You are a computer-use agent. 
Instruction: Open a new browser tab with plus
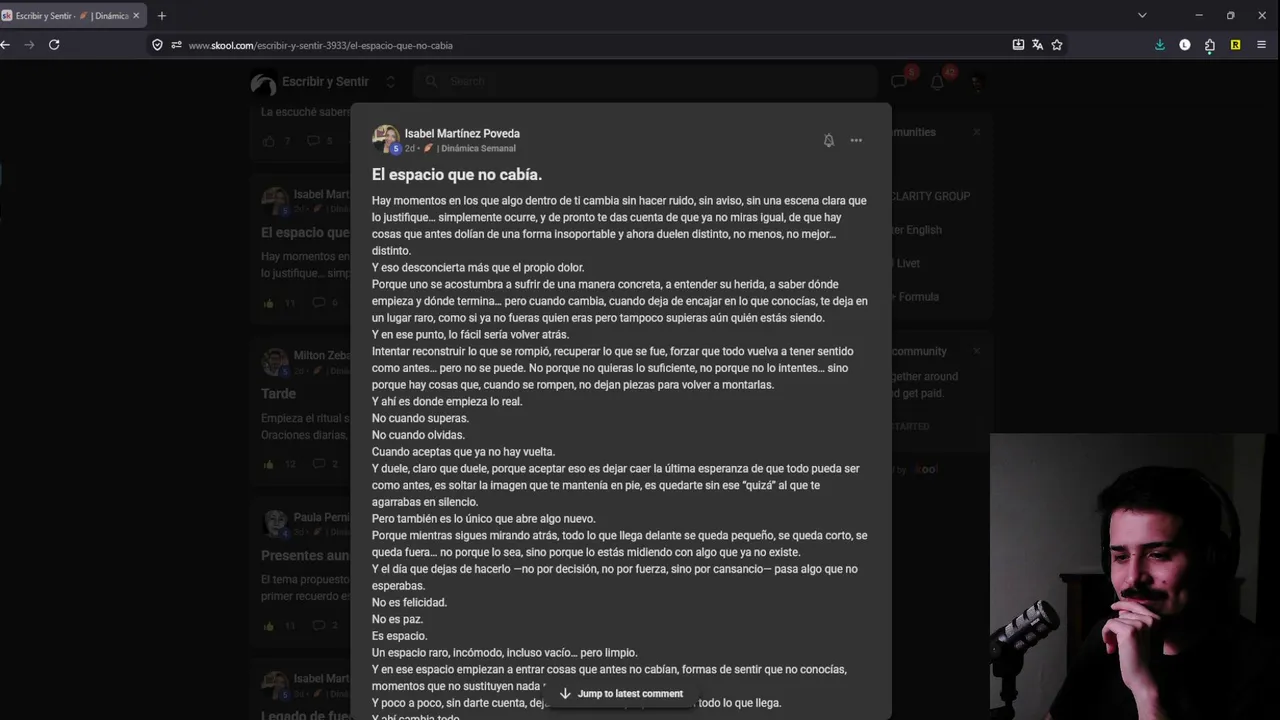click(x=162, y=16)
